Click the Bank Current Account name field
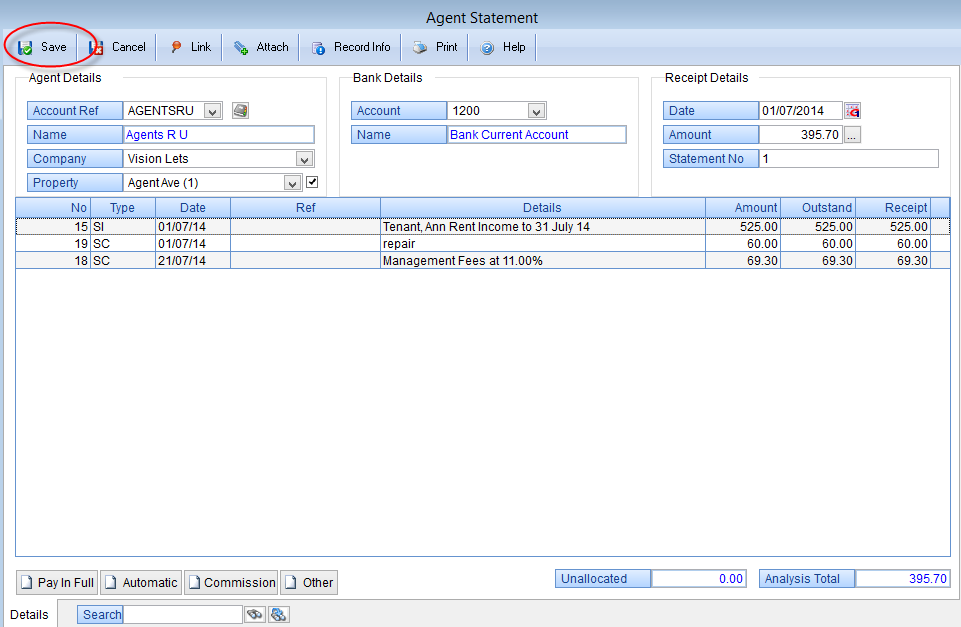 (x=537, y=135)
